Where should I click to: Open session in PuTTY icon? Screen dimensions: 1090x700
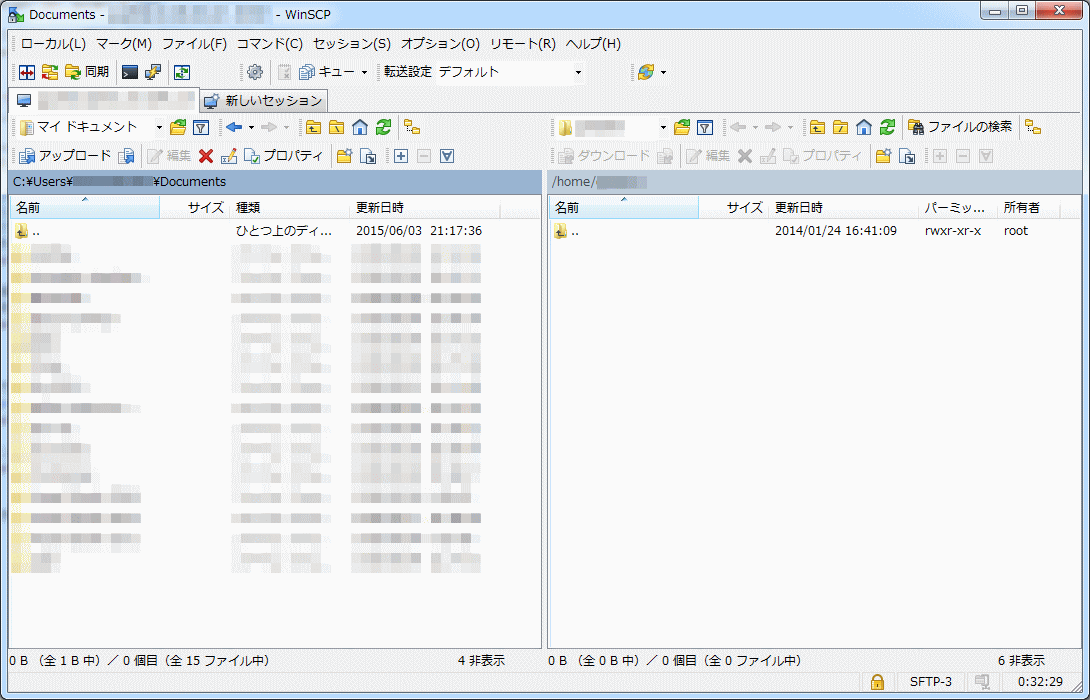coord(153,72)
